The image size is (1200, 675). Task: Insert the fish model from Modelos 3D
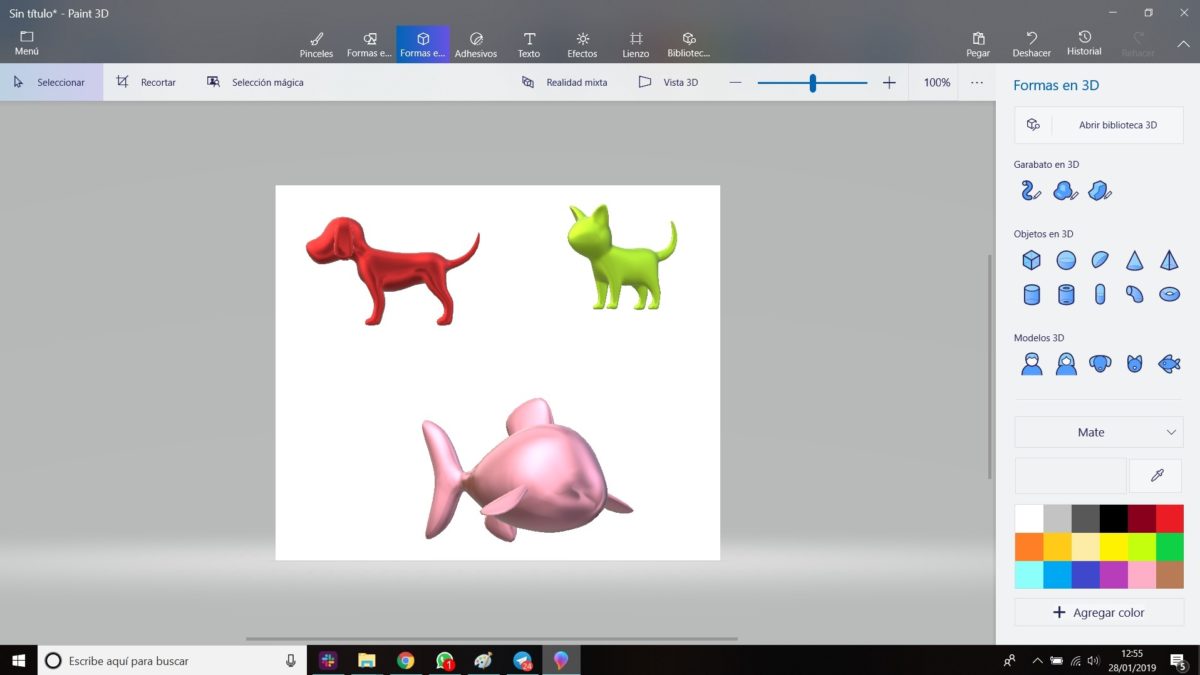[1168, 363]
